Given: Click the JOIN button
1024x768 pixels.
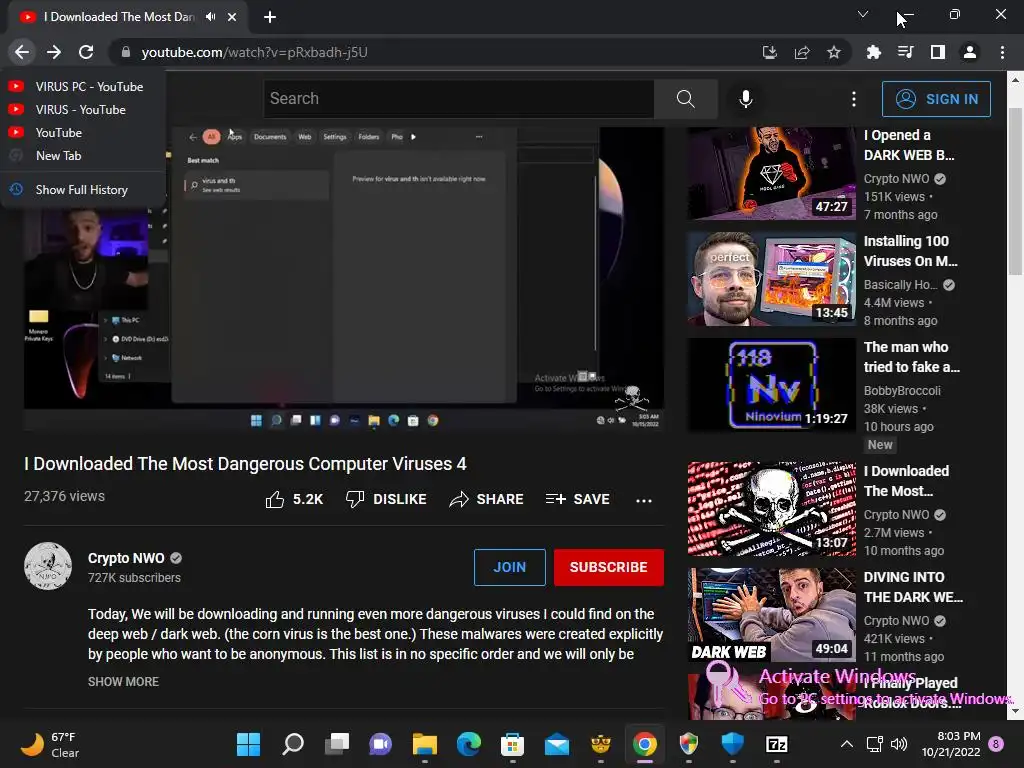Looking at the screenshot, I should [x=509, y=567].
